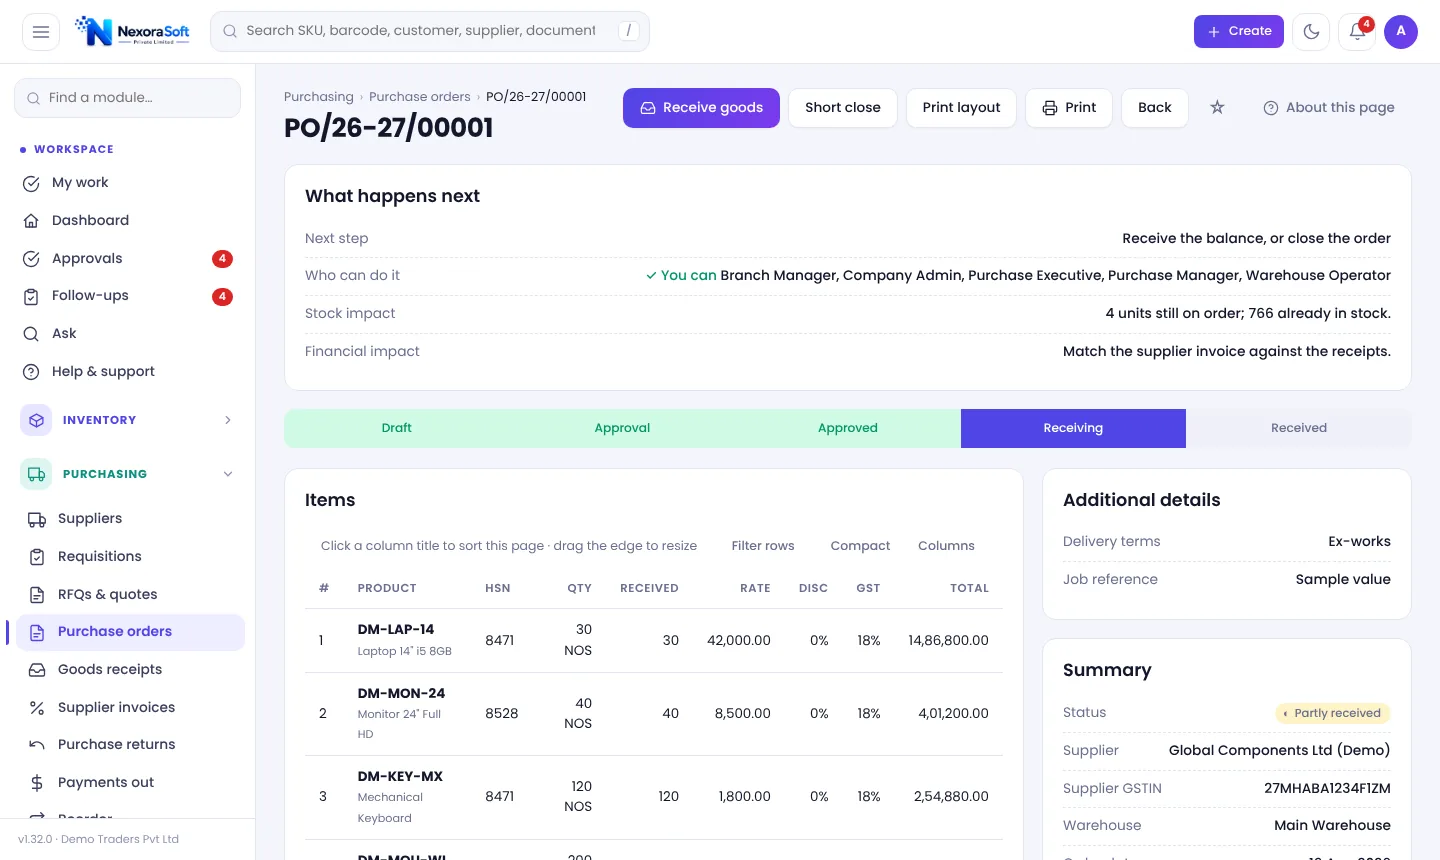
Task: Click the Print button
Action: pos(1069,108)
